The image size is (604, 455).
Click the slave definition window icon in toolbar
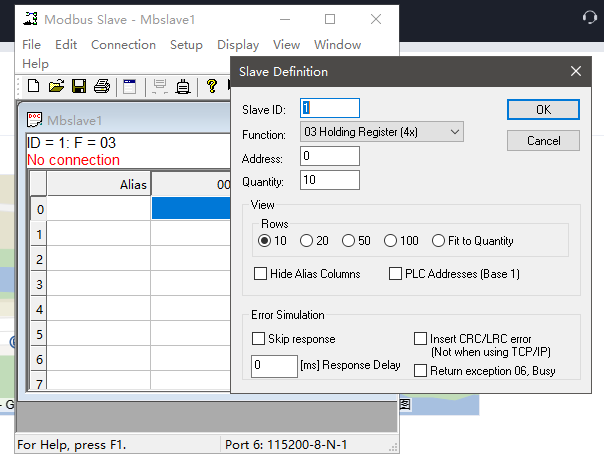(129, 87)
